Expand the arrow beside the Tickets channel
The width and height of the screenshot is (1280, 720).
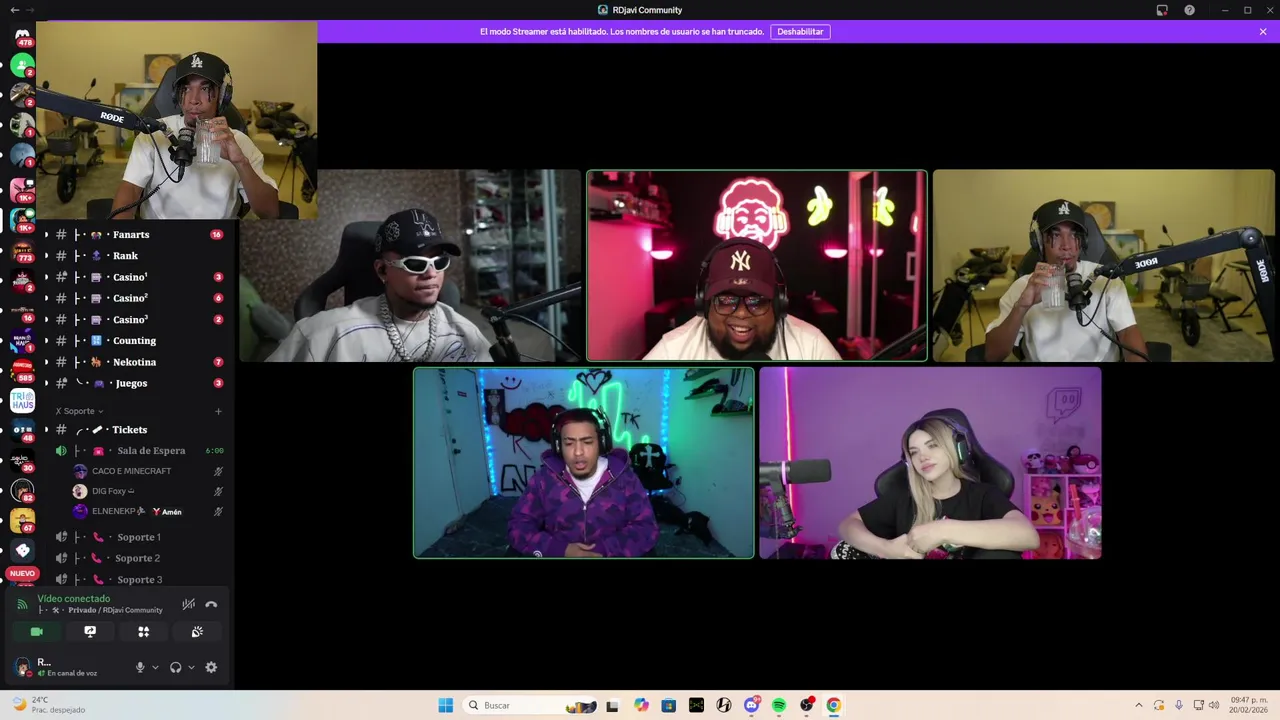pyautogui.click(x=46, y=430)
